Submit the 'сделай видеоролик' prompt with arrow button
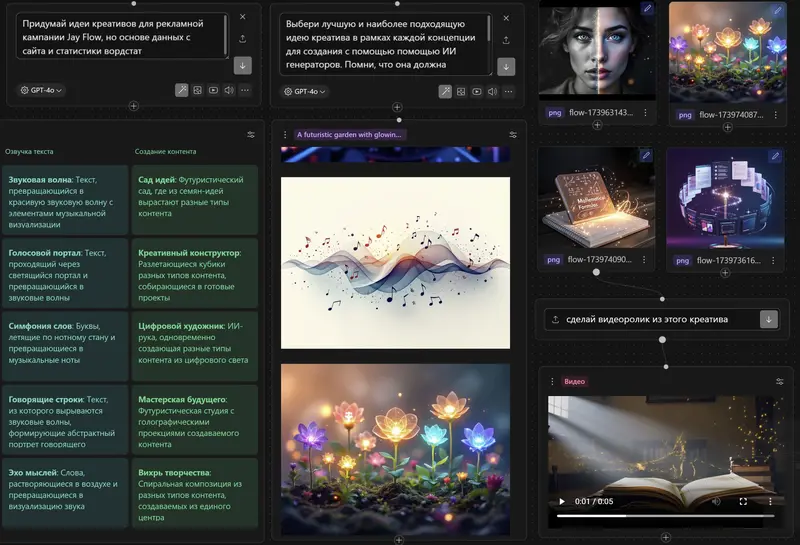Image resolution: width=800 pixels, height=545 pixels. tap(768, 320)
